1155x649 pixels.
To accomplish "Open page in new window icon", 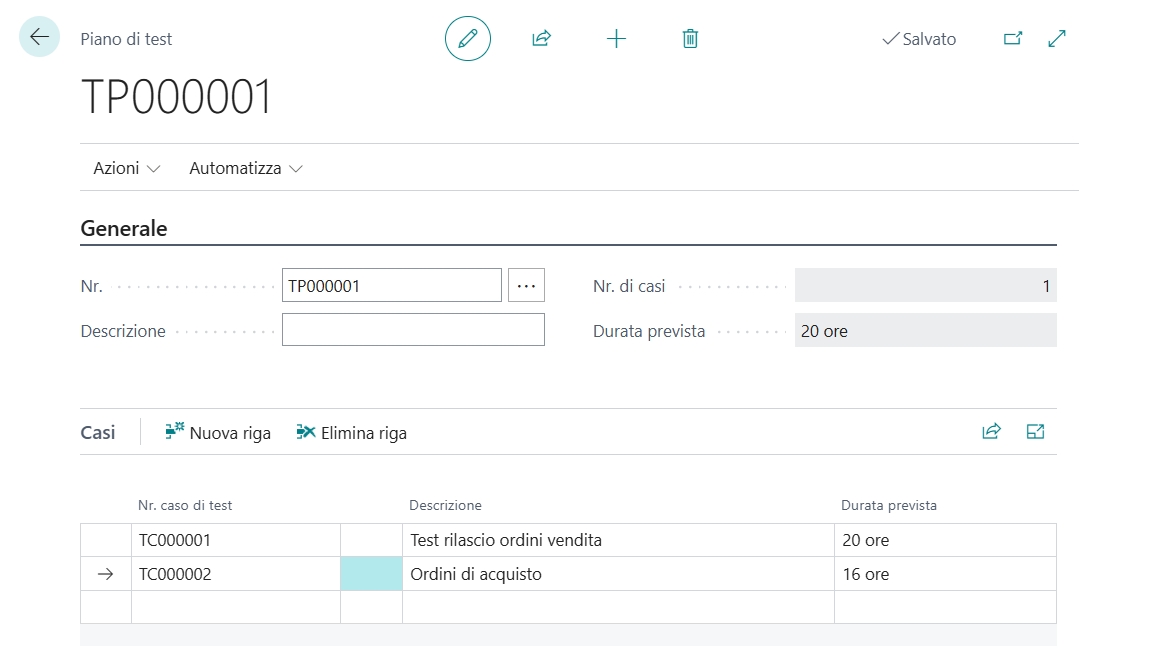I will tap(1013, 39).
